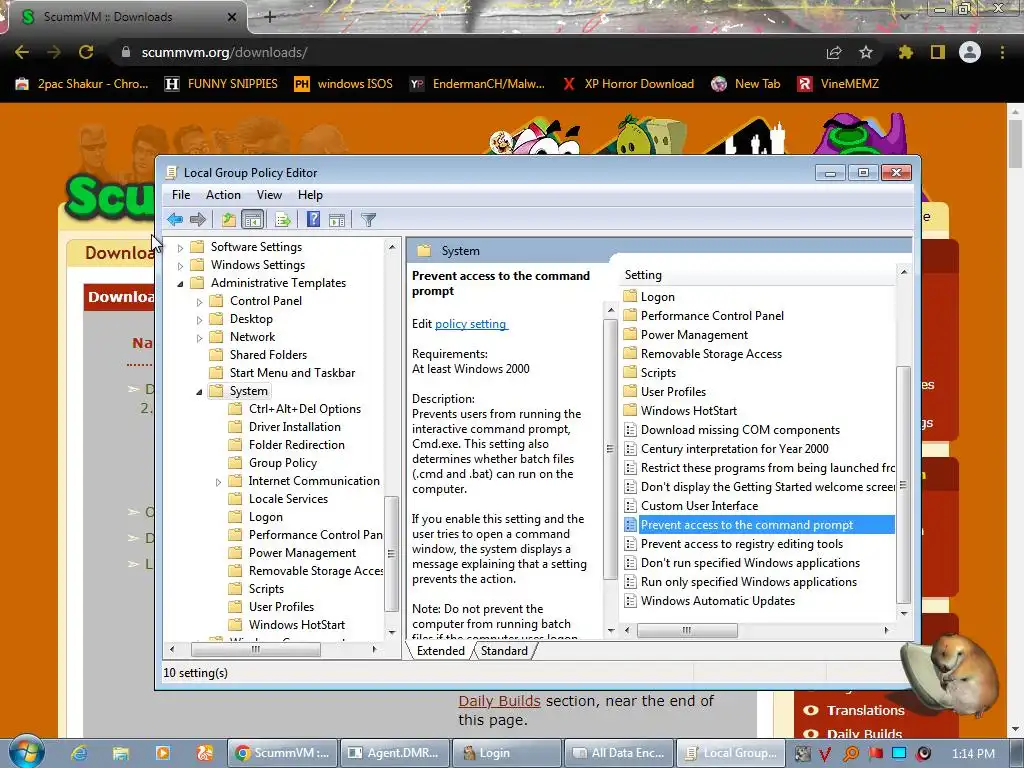1024x768 pixels.
Task: Reload the ScummVM page in Chrome
Action: pyautogui.click(x=86, y=52)
